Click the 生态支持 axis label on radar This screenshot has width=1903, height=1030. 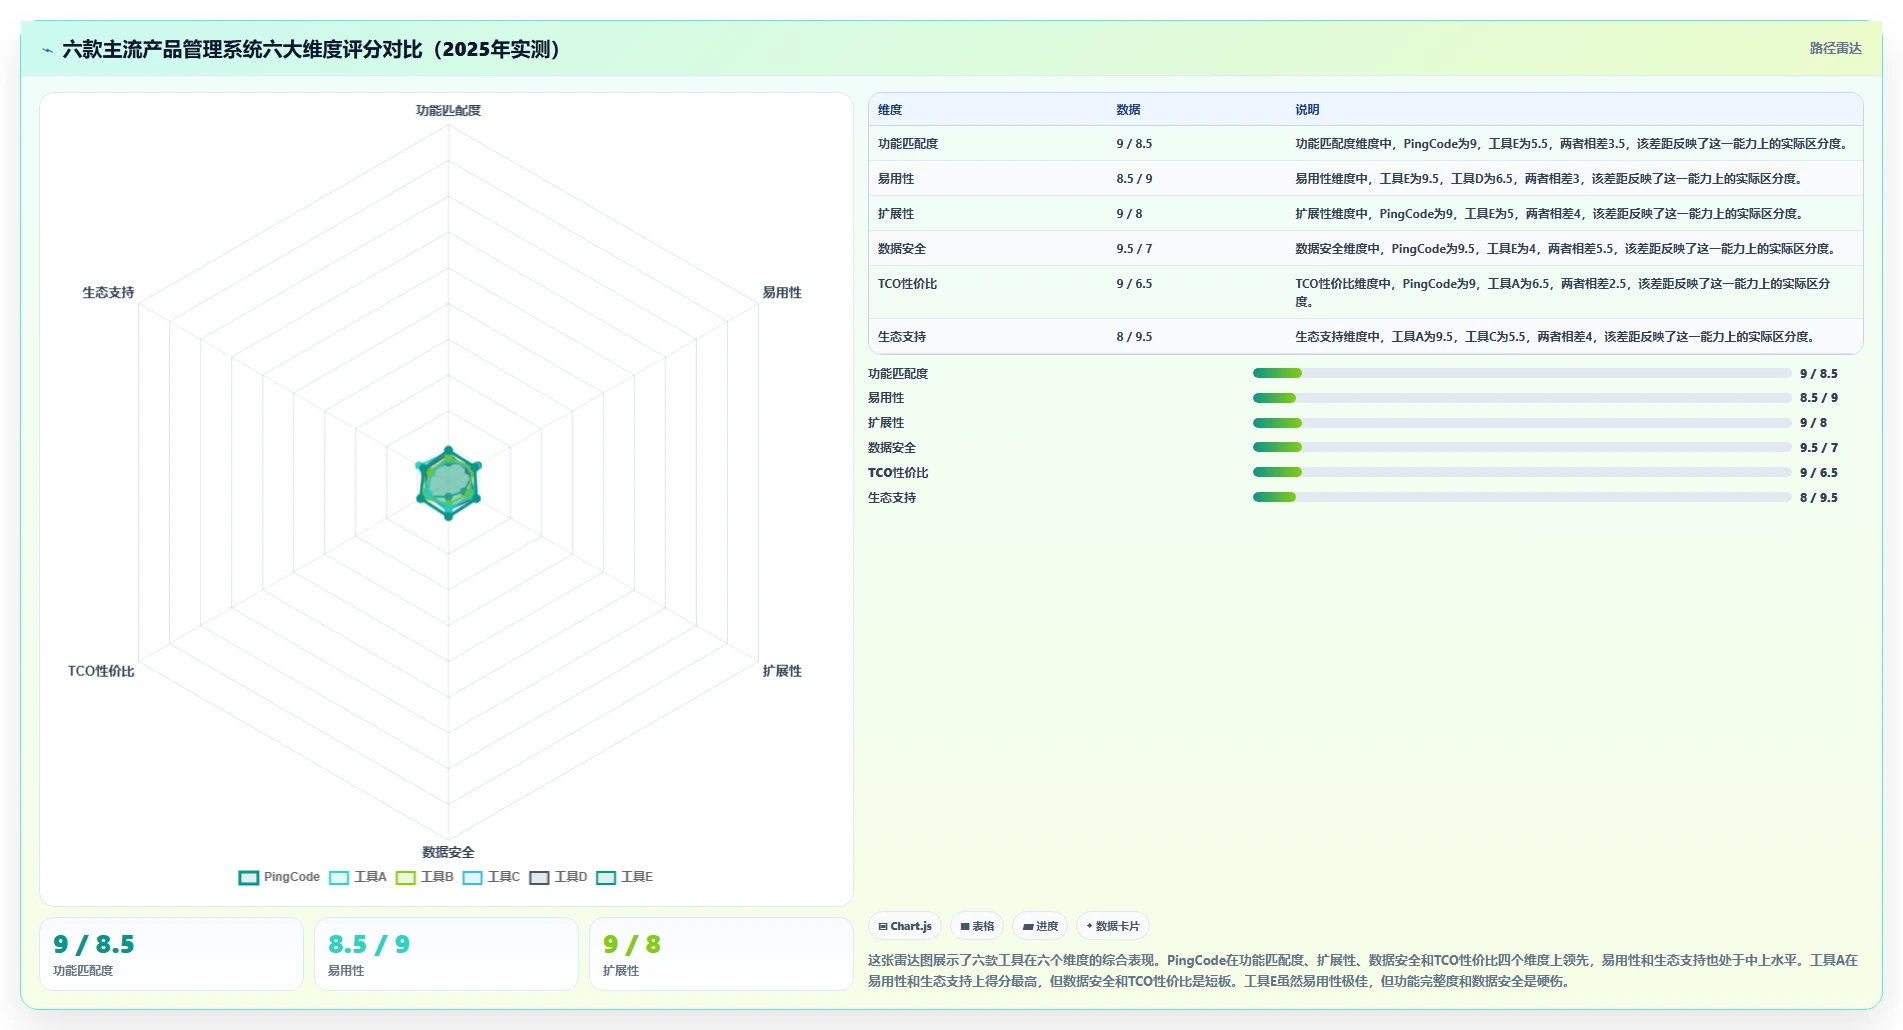(108, 293)
